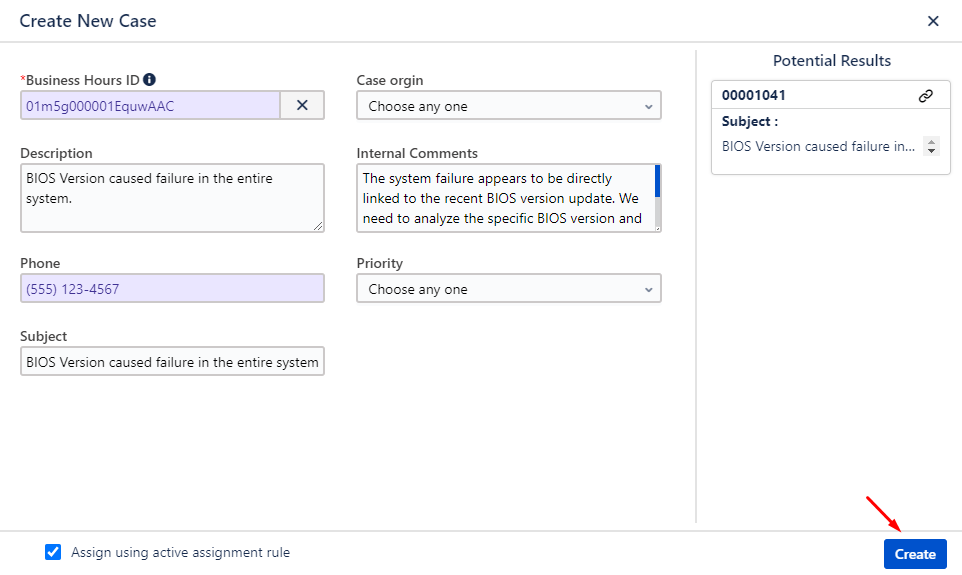Toggle Assign using active assignment rule checkbox
The height and width of the screenshot is (575, 962).
click(54, 552)
